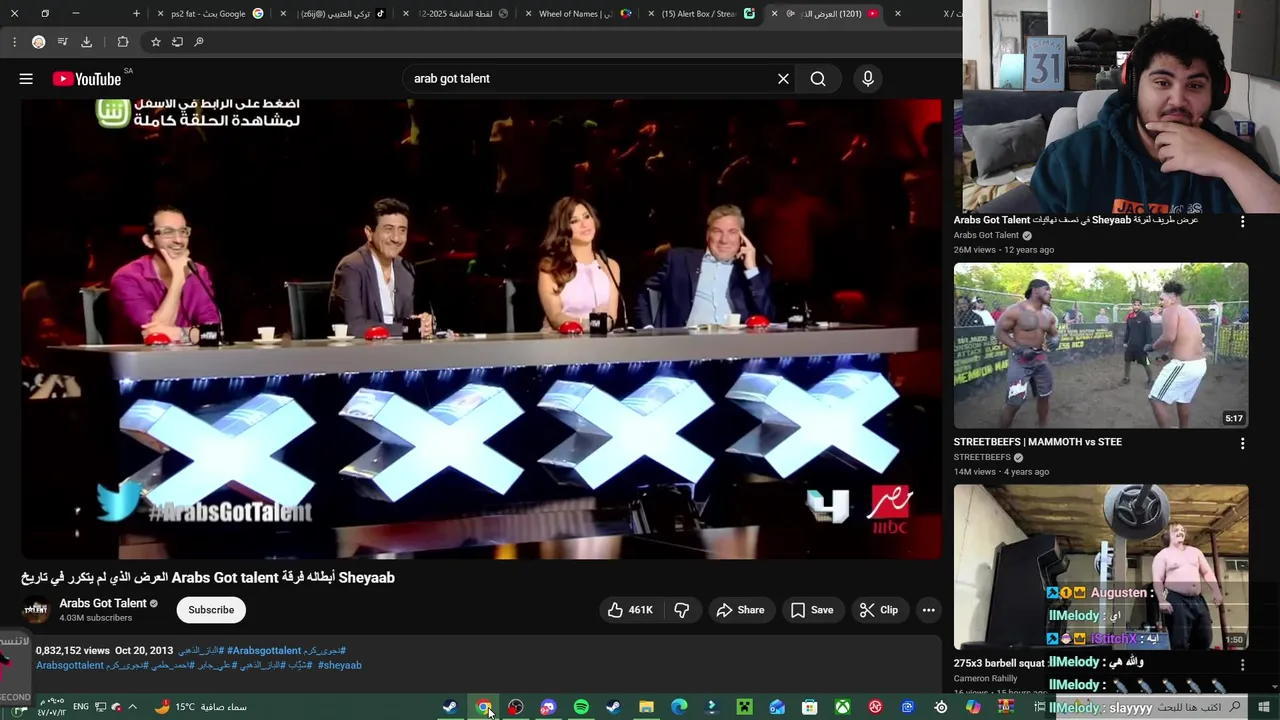Create a Clip of the video

click(x=879, y=610)
